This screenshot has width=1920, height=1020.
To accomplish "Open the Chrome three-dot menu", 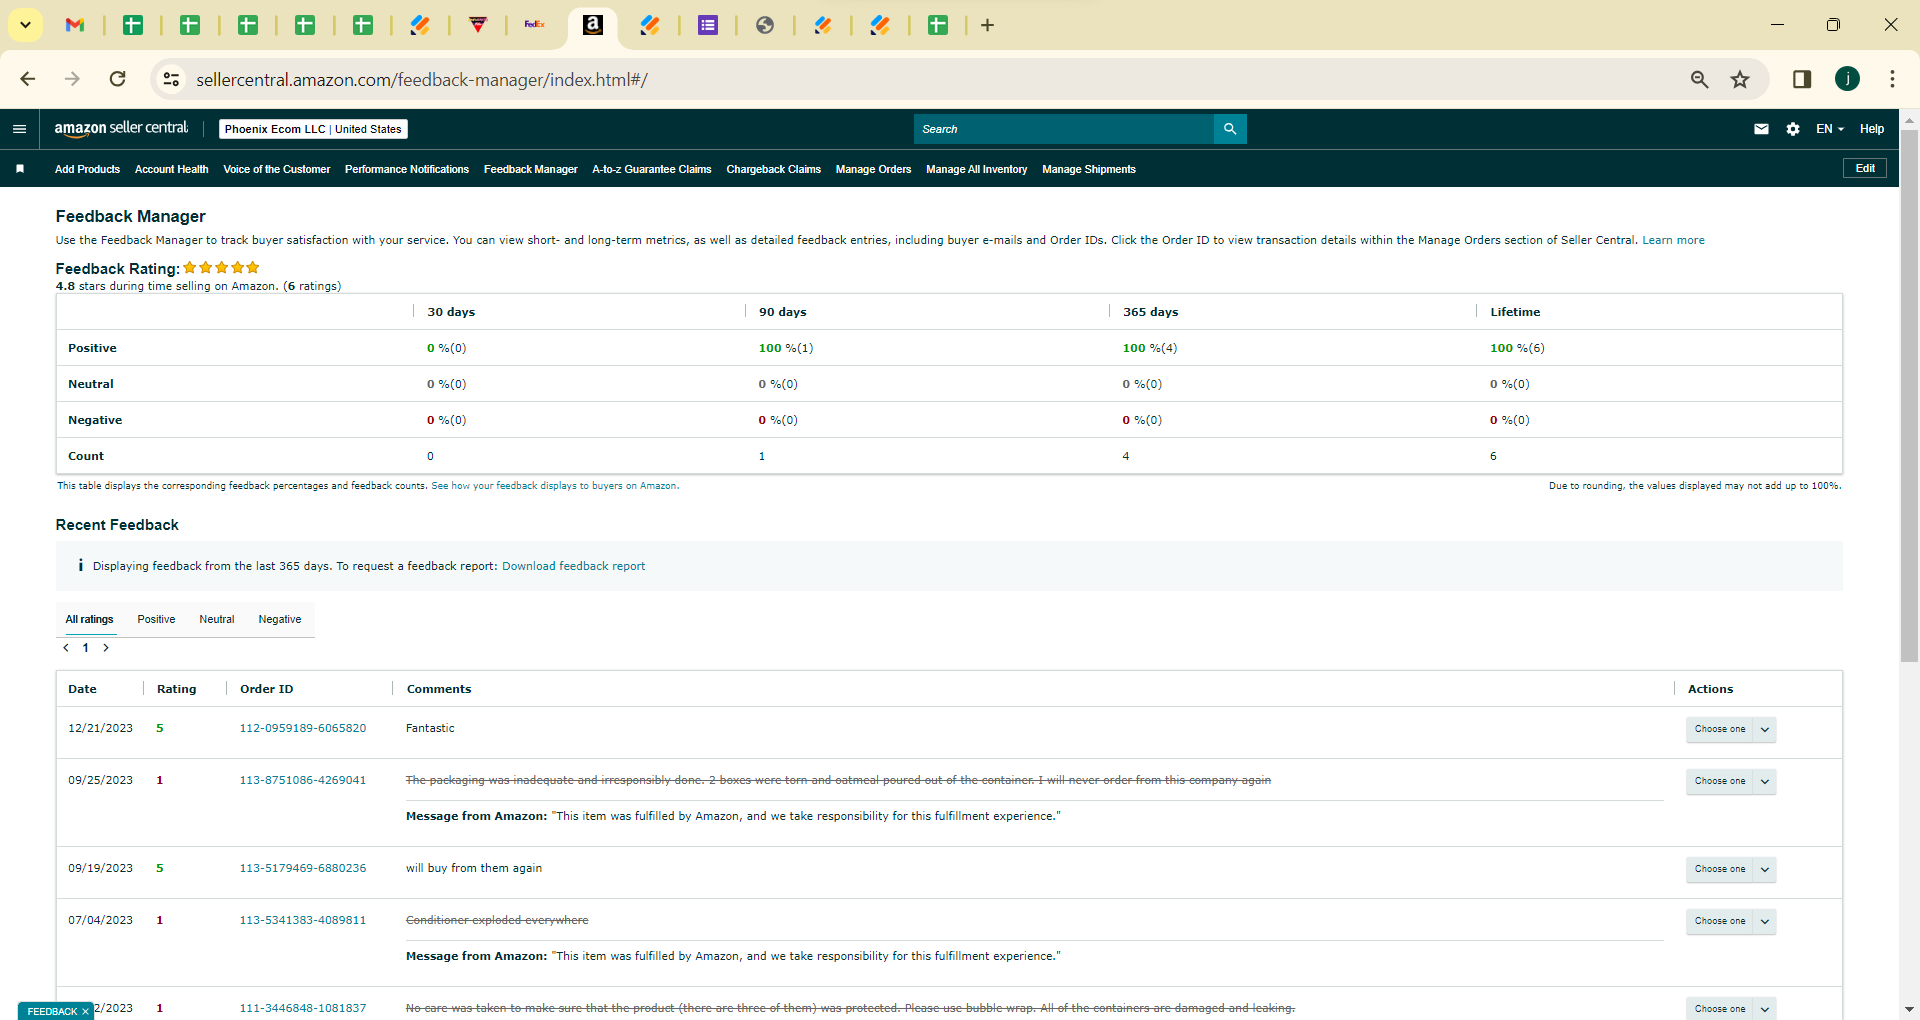I will [x=1892, y=79].
